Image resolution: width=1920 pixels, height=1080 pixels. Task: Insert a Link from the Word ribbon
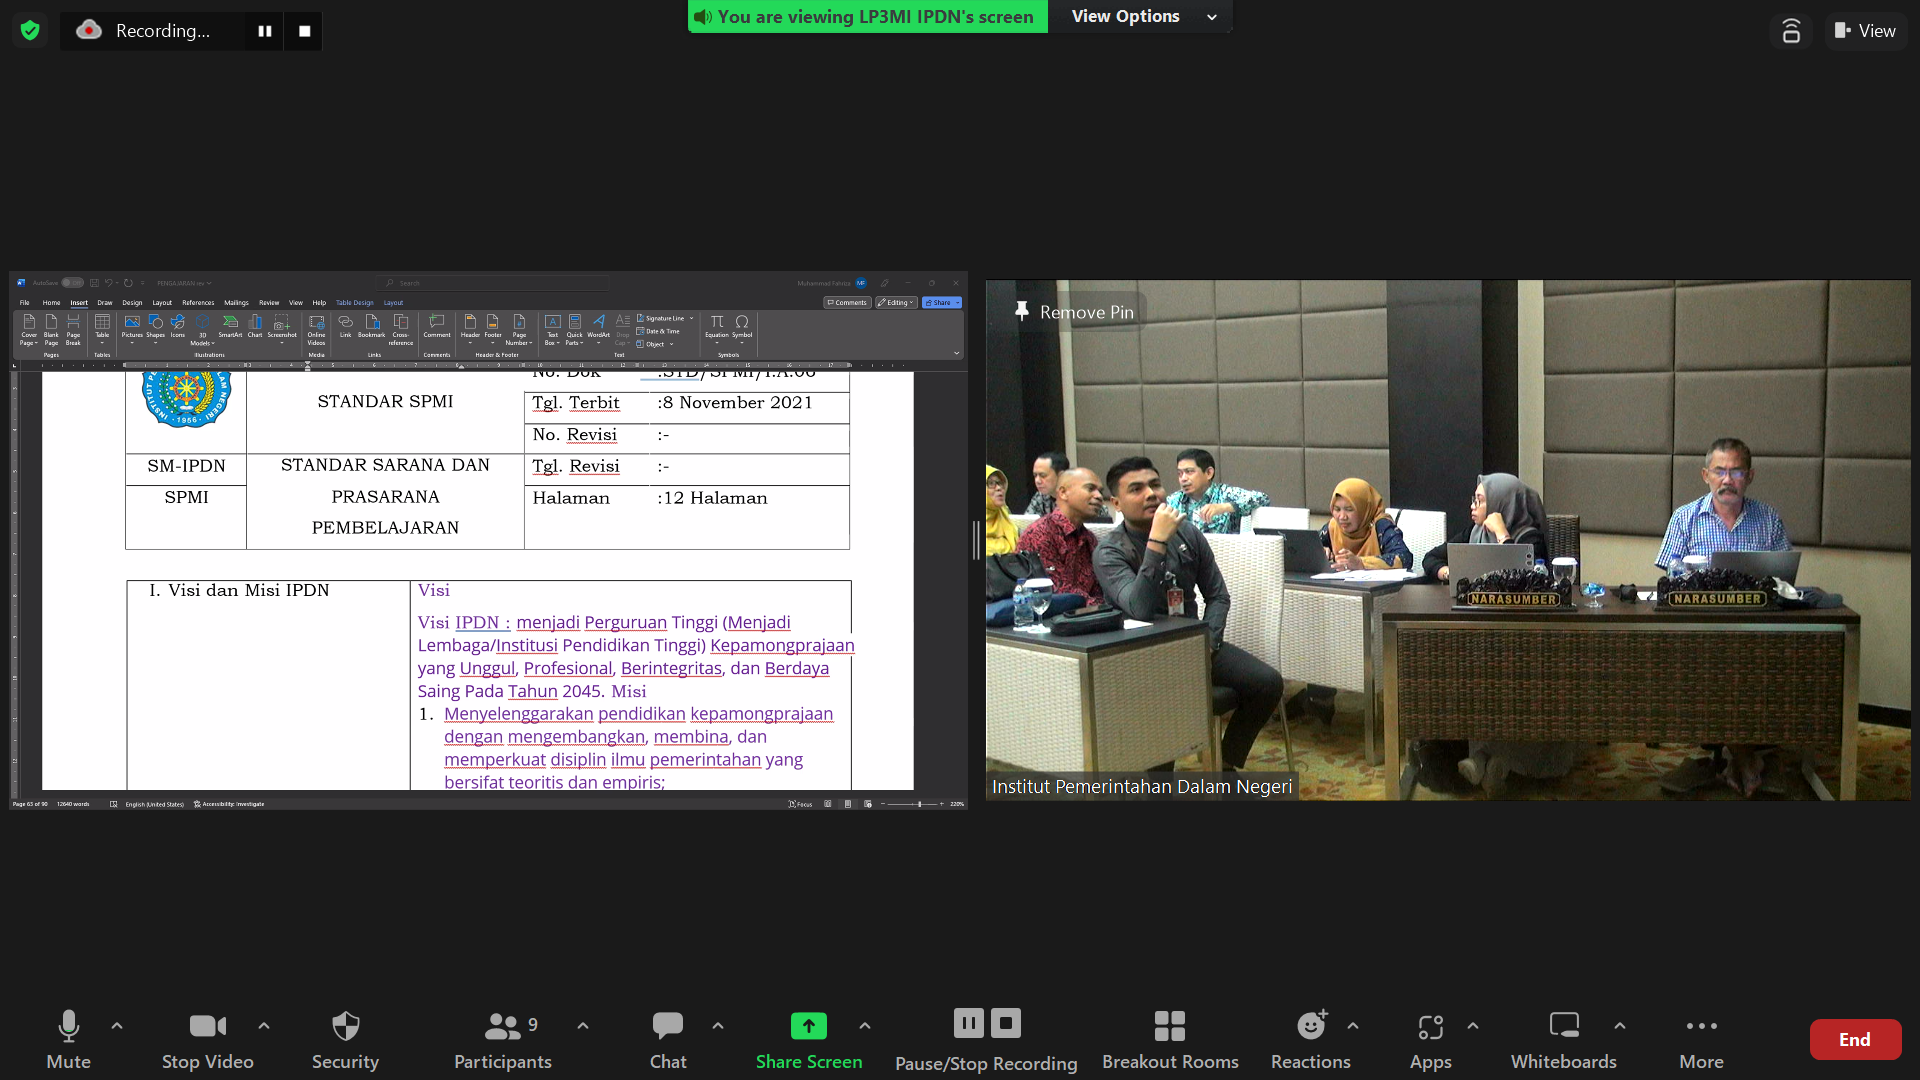tap(345, 326)
